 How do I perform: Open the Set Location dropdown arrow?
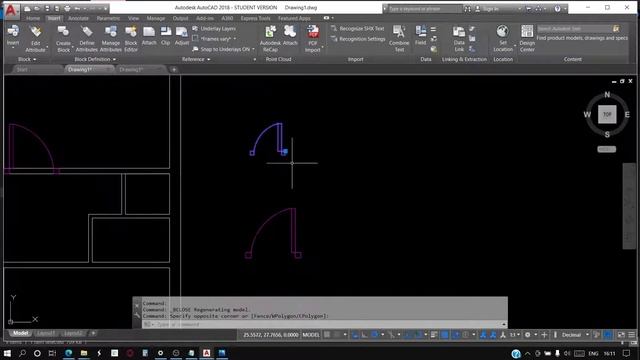point(515,46)
